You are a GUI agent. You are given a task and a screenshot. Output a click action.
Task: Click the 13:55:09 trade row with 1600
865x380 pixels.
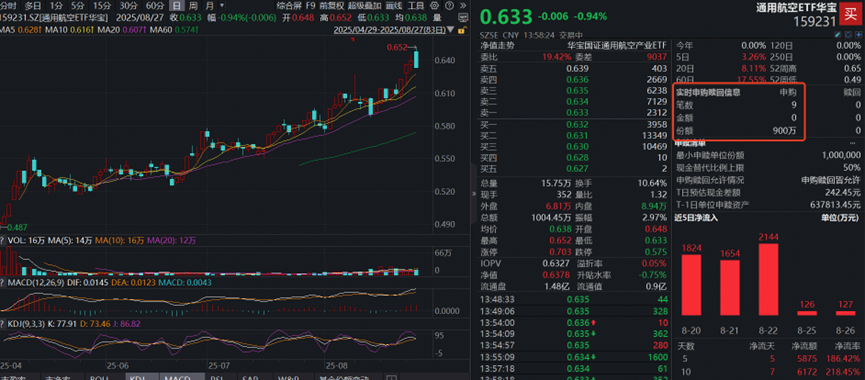click(573, 357)
